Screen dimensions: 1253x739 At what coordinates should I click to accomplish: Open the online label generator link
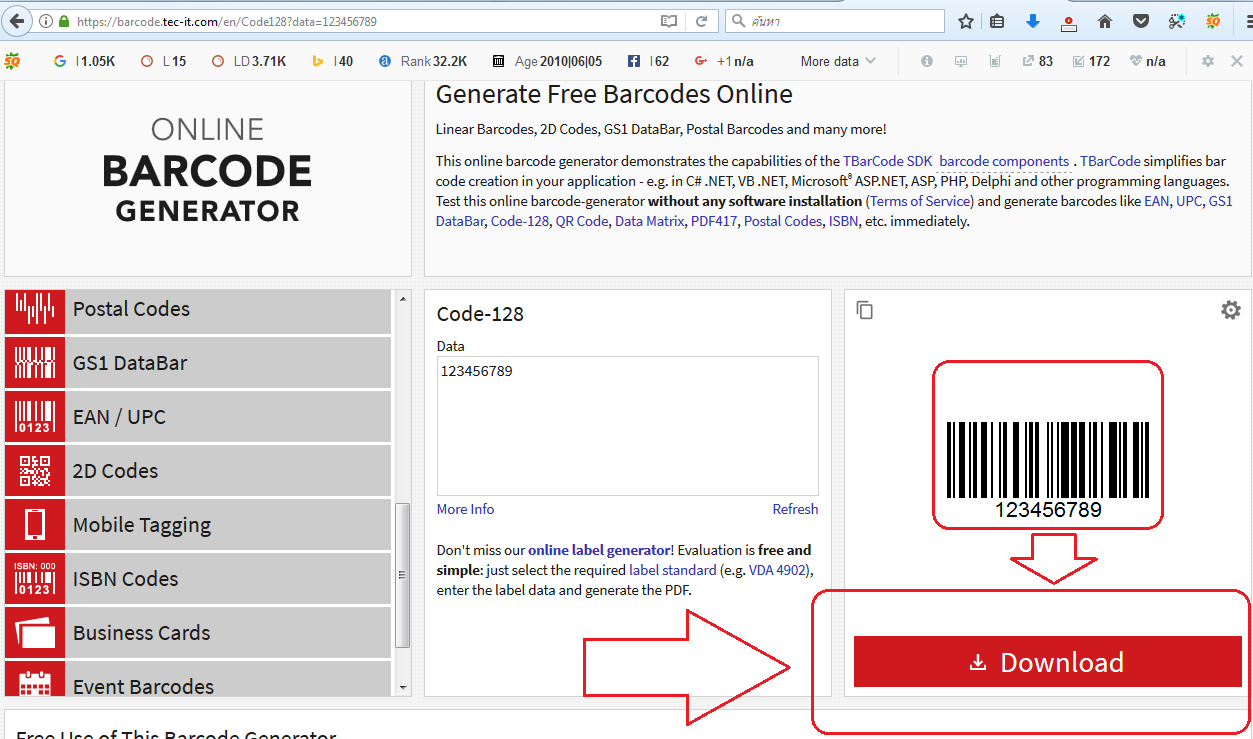point(599,550)
